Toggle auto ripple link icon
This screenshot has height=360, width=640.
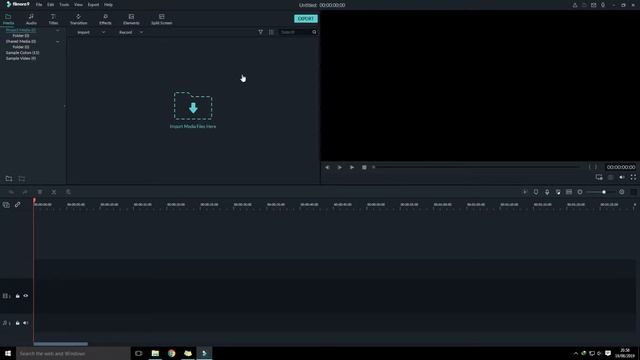(18, 204)
